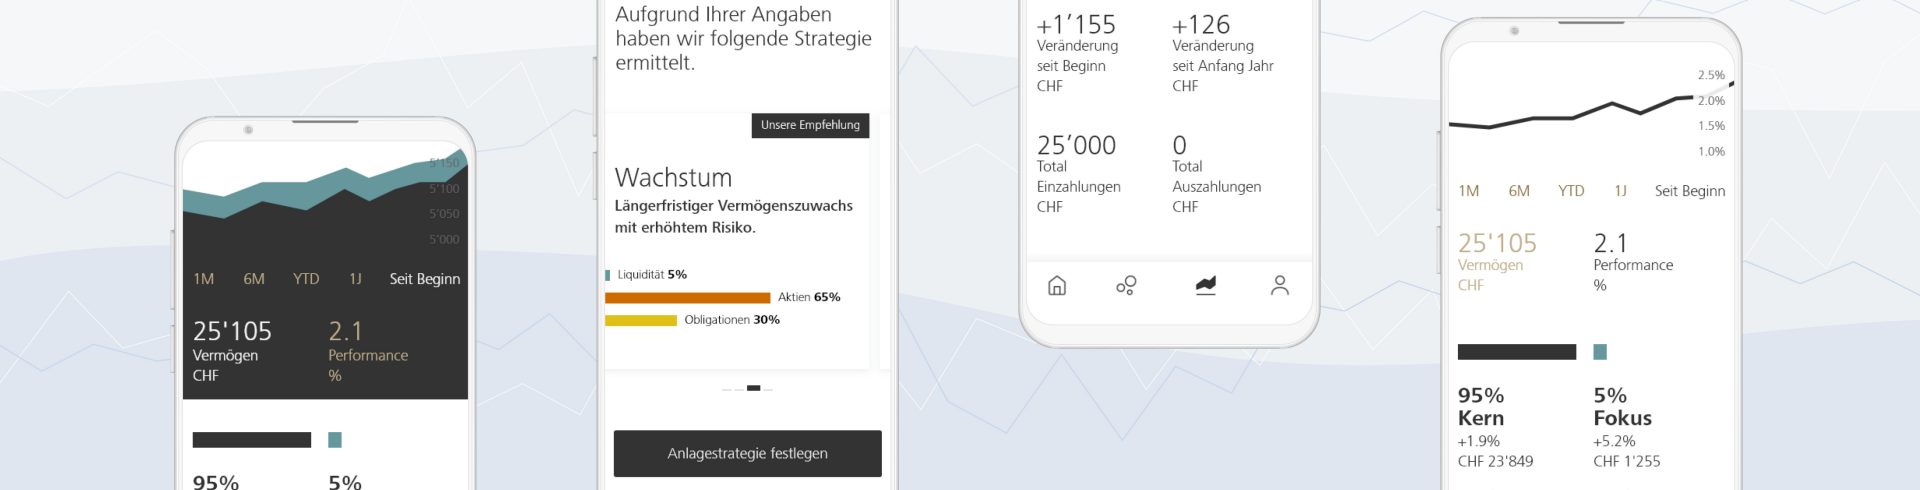Viewport: 1920px width, 490px height.
Task: Select 1M range on the dark phone
Action: [204, 279]
